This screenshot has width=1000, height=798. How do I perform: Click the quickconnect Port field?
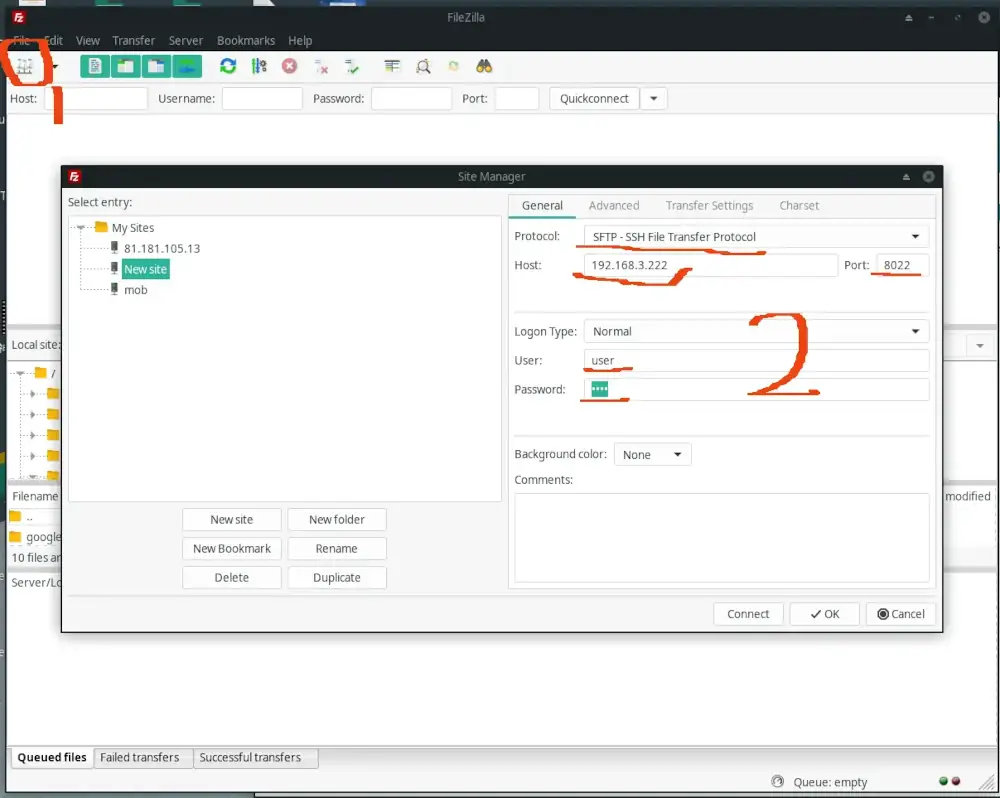[517, 99]
